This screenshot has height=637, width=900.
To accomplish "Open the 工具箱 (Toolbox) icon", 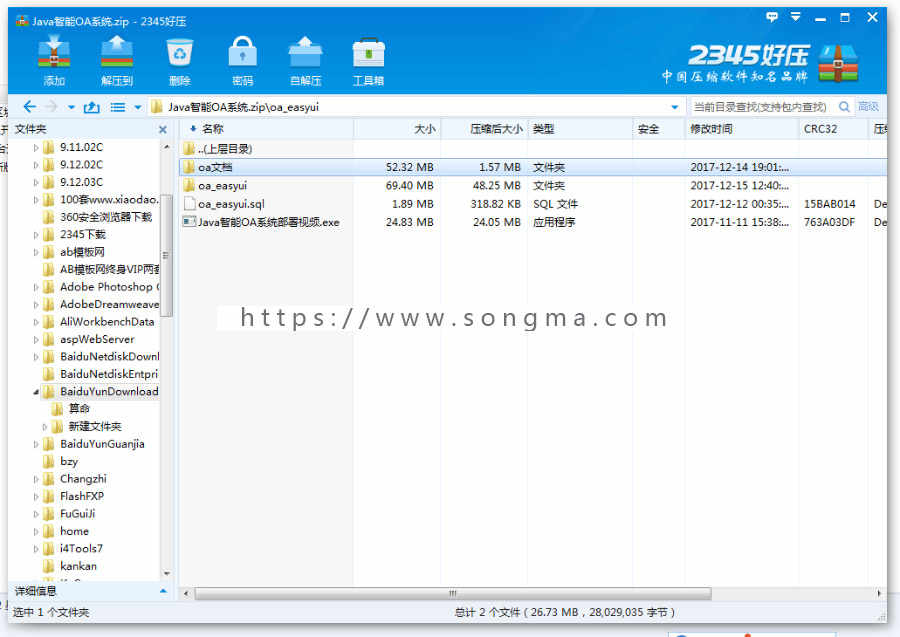I will click(368, 60).
